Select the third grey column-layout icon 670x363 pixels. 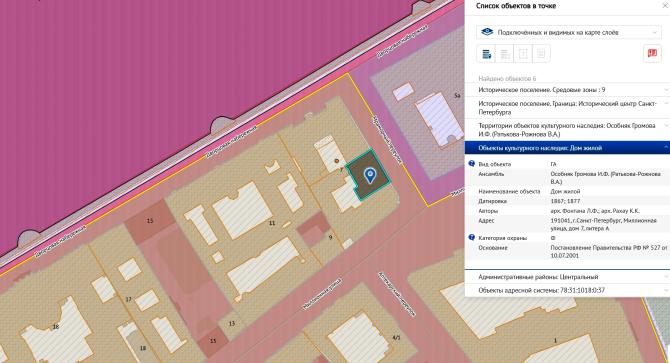coord(523,54)
